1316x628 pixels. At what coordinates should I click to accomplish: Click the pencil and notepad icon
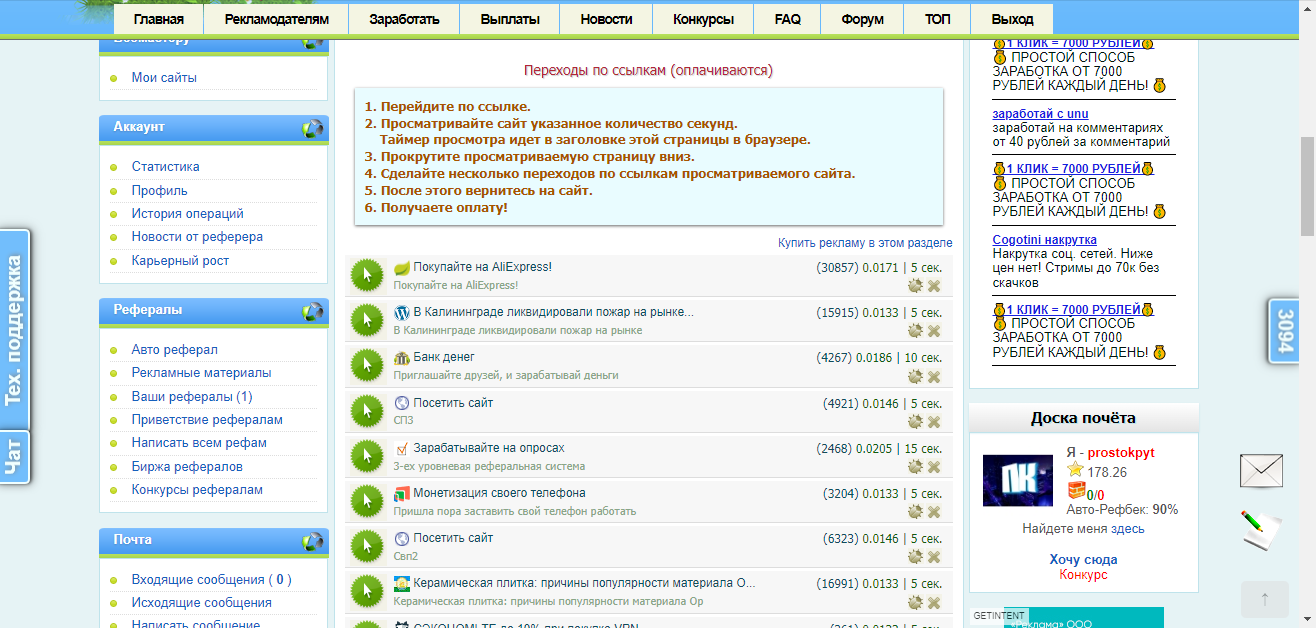tap(1261, 529)
